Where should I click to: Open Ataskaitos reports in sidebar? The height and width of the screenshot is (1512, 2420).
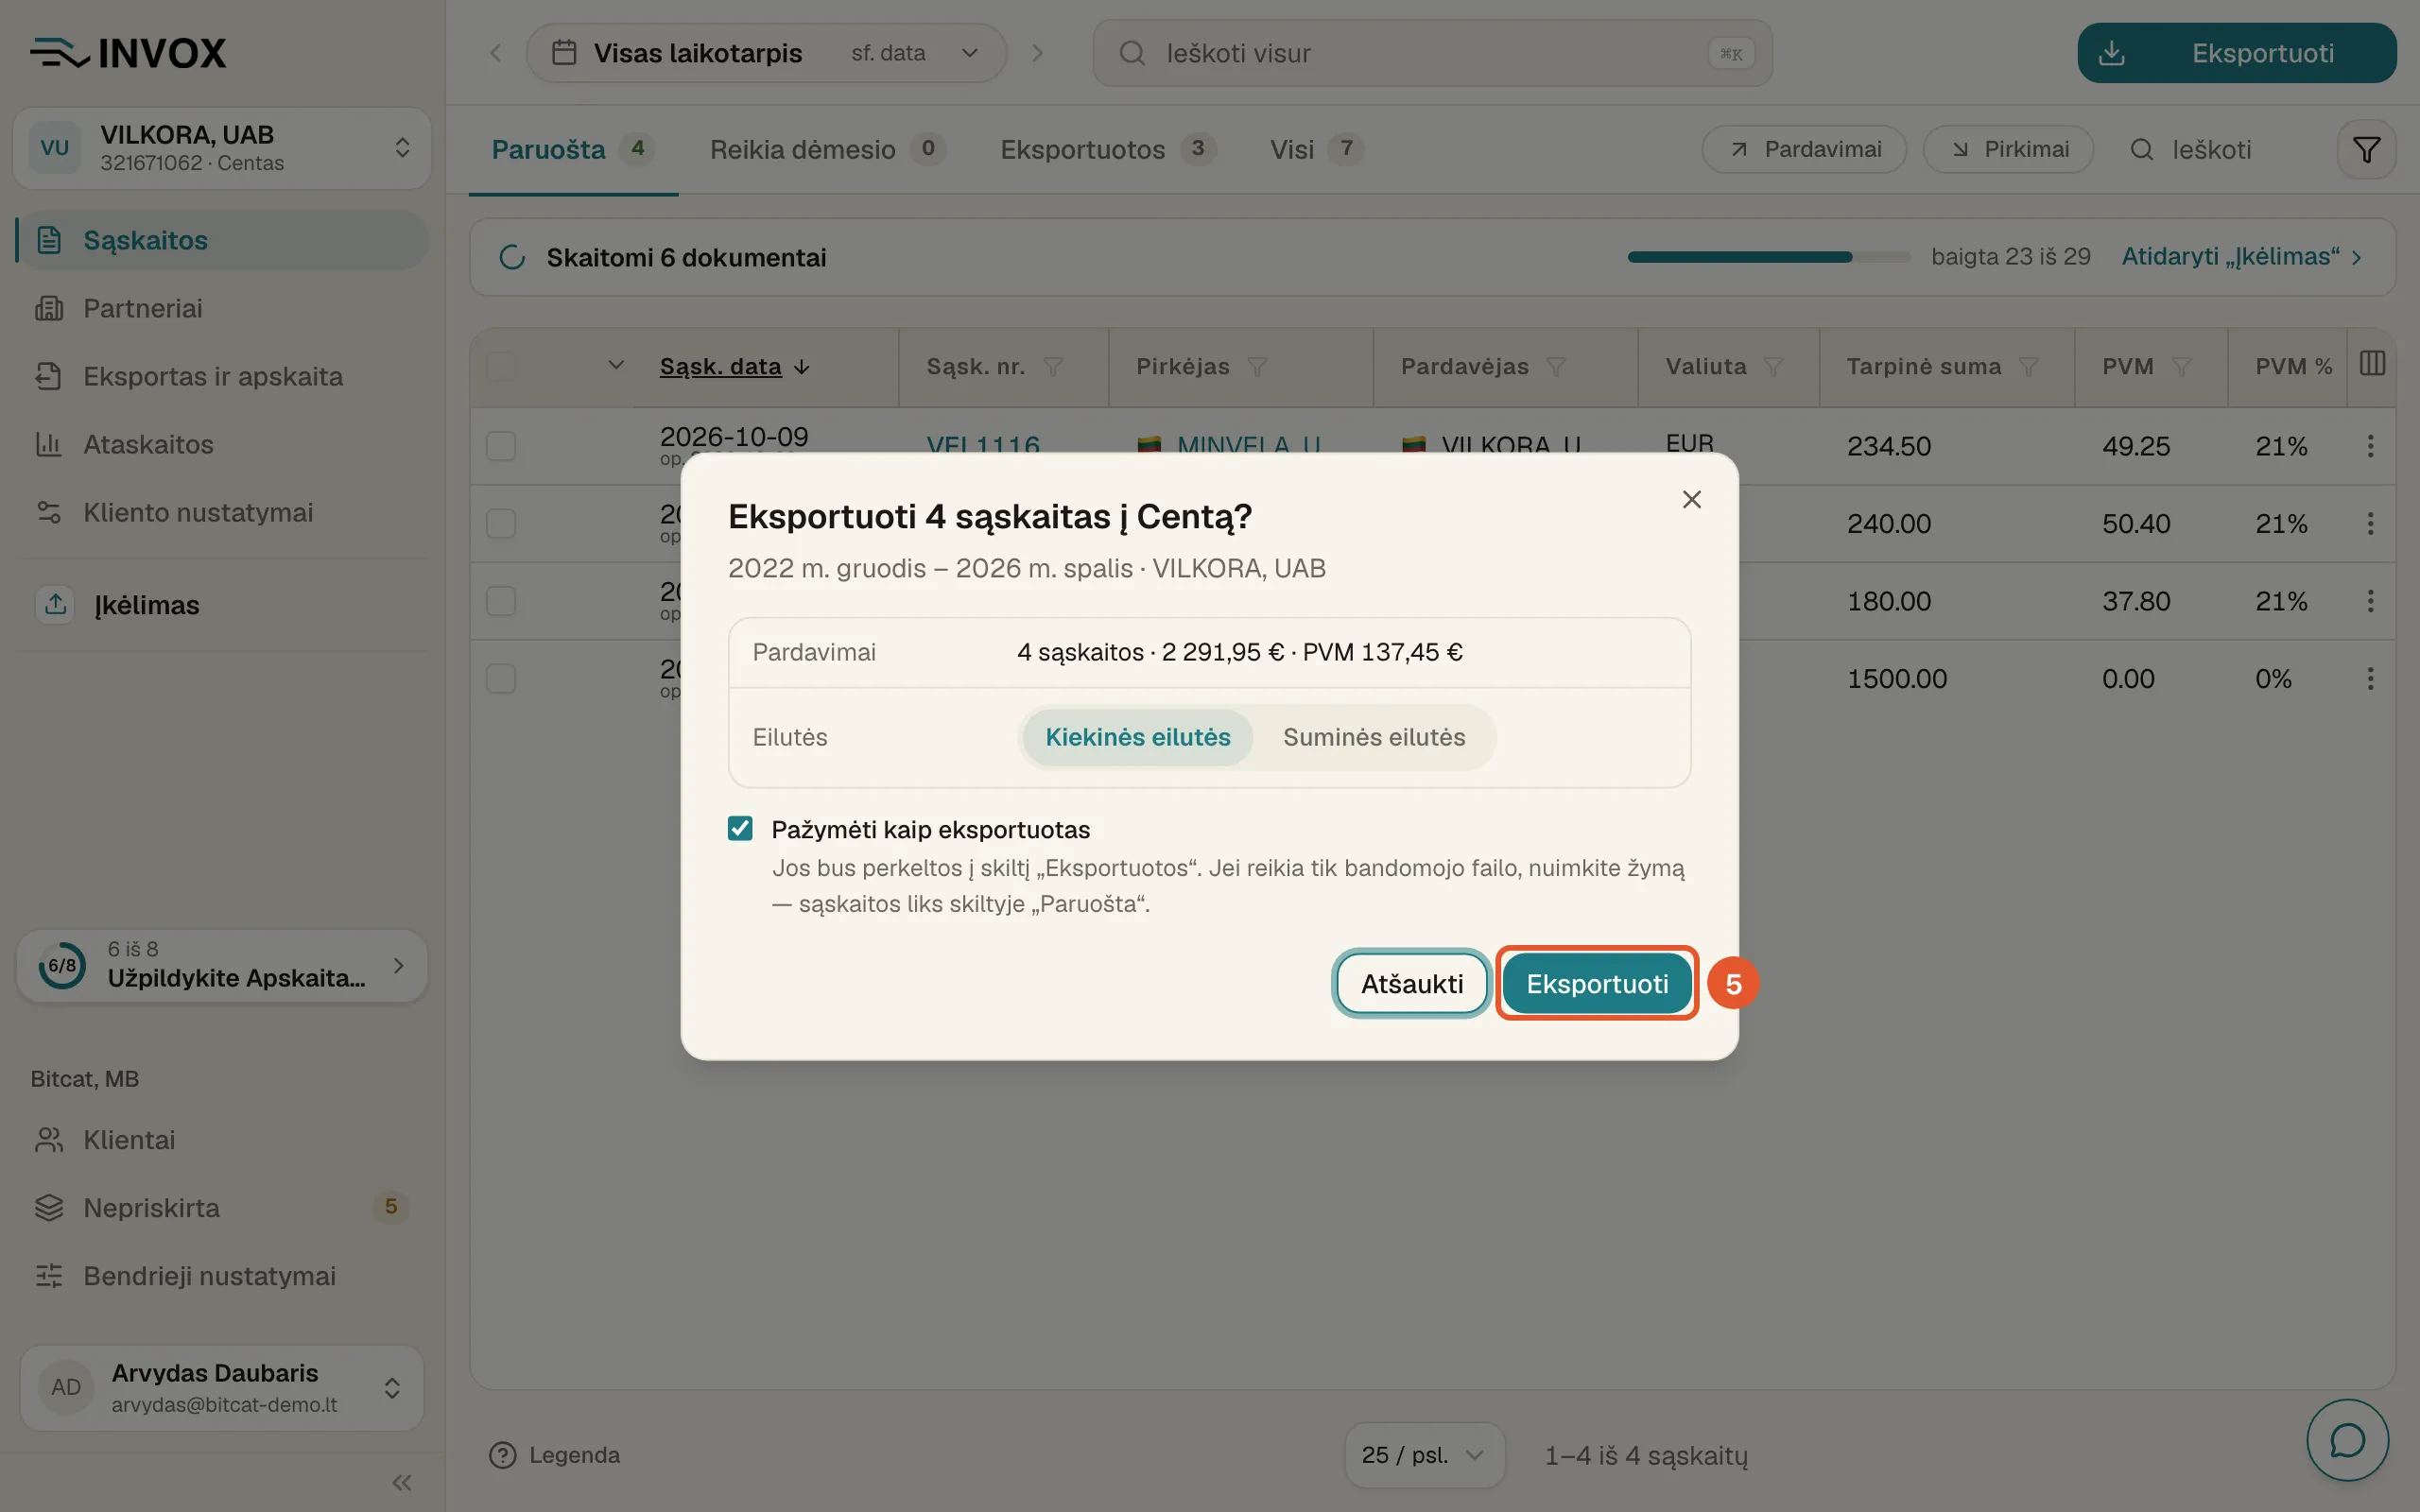(222, 444)
